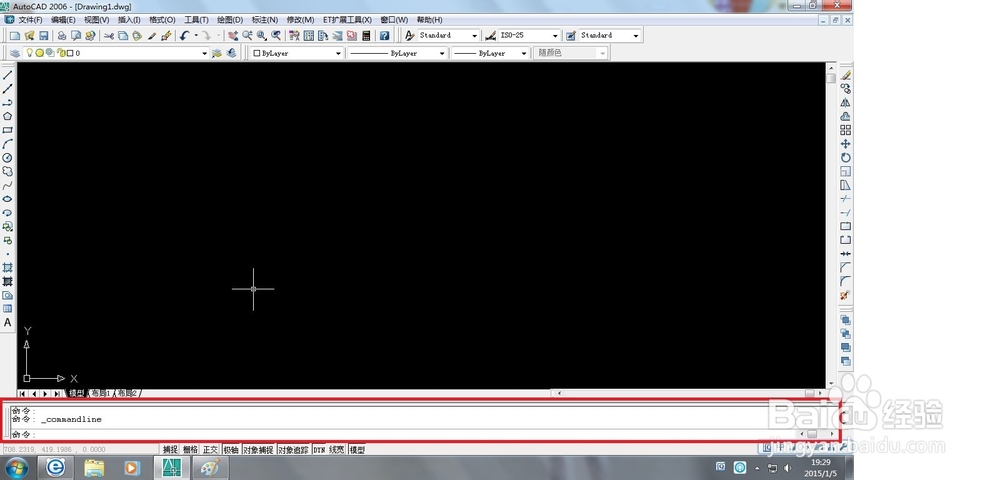Switch to the 布局1 layout tab

point(101,393)
